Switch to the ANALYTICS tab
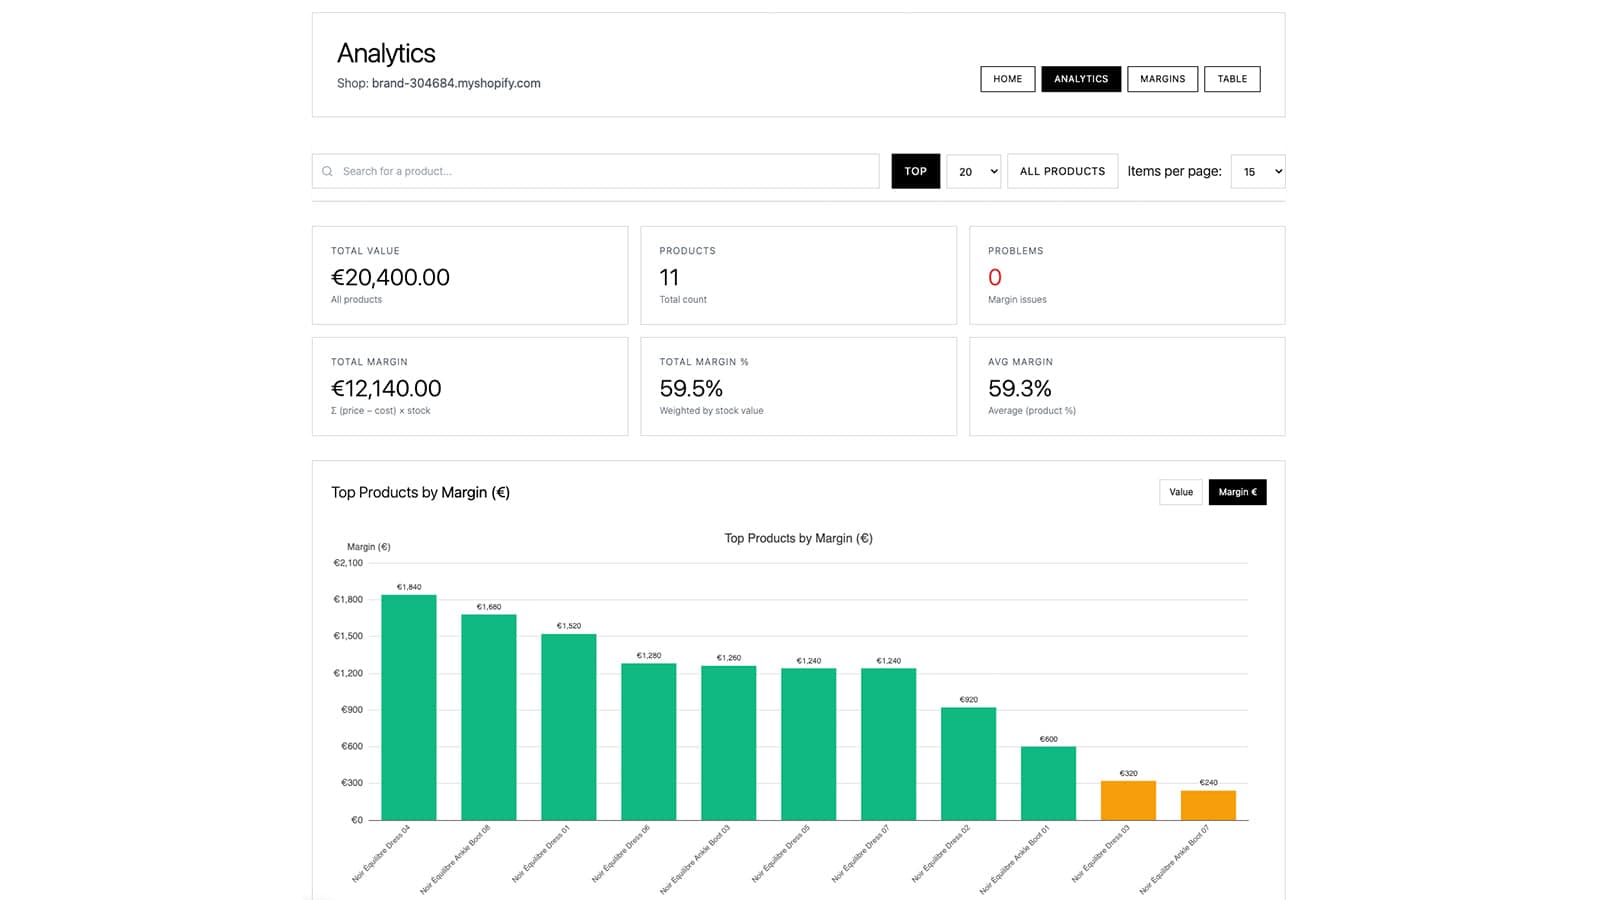 1081,79
